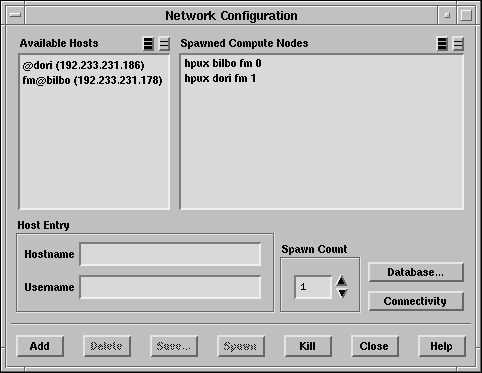Open the Database... dialog
The image size is (482, 373).
point(416,272)
